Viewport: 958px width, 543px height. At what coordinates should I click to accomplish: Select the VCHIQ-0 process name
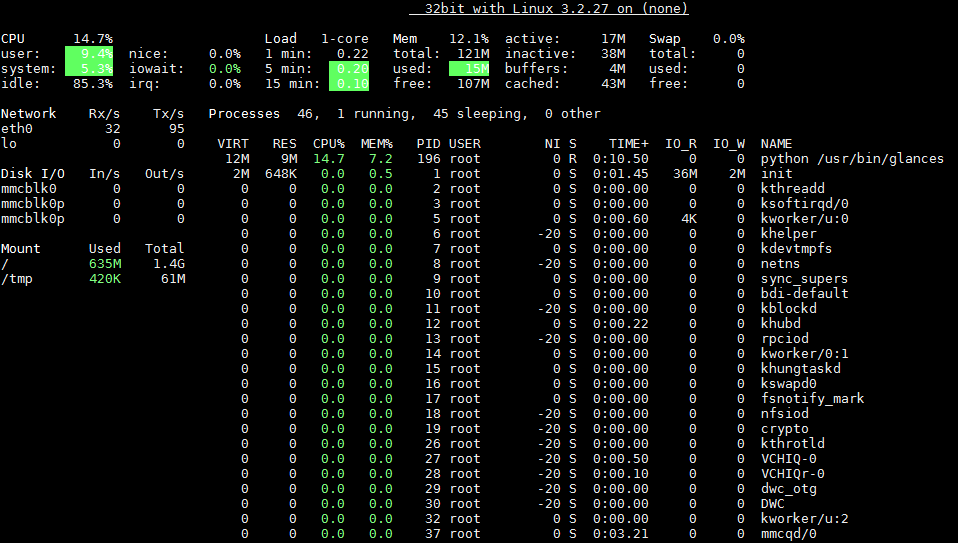click(789, 459)
